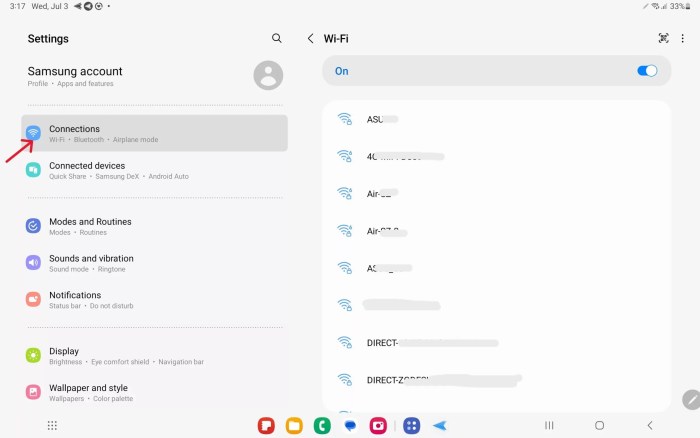
Task: Open the Wi-Fi more options menu
Action: click(x=683, y=38)
